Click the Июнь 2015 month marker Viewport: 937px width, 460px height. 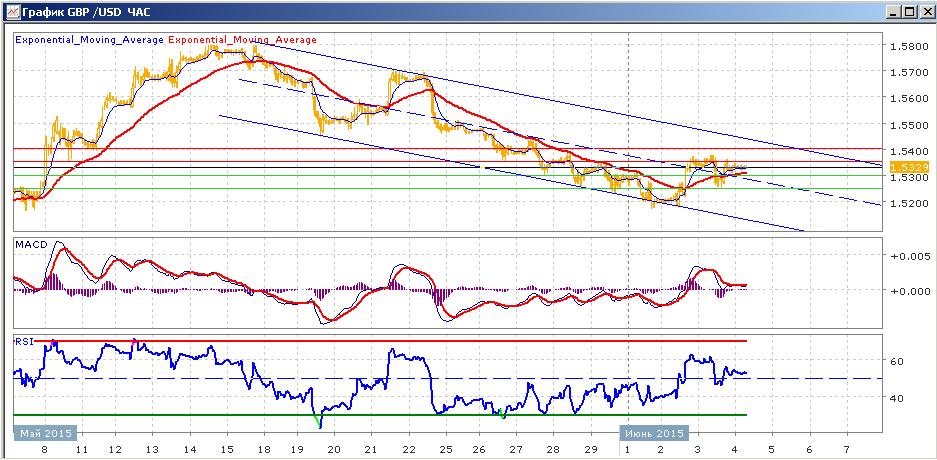click(x=654, y=433)
